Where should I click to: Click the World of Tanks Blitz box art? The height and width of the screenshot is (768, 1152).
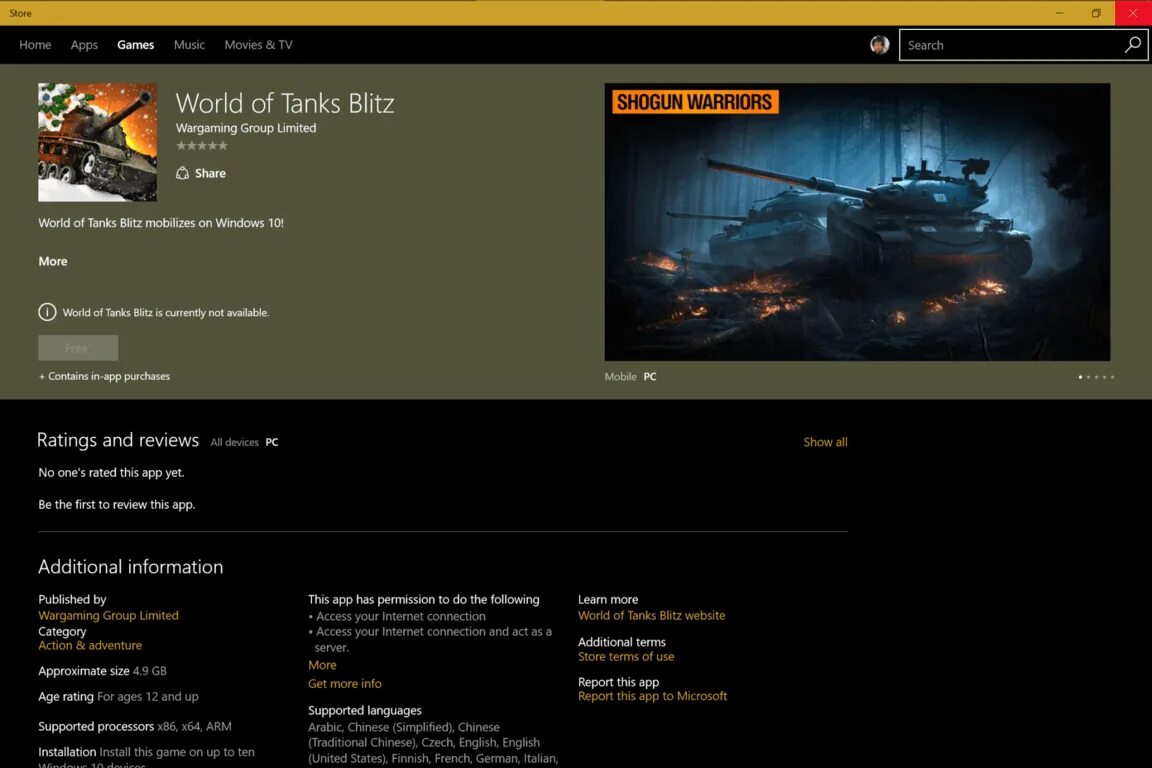(97, 142)
